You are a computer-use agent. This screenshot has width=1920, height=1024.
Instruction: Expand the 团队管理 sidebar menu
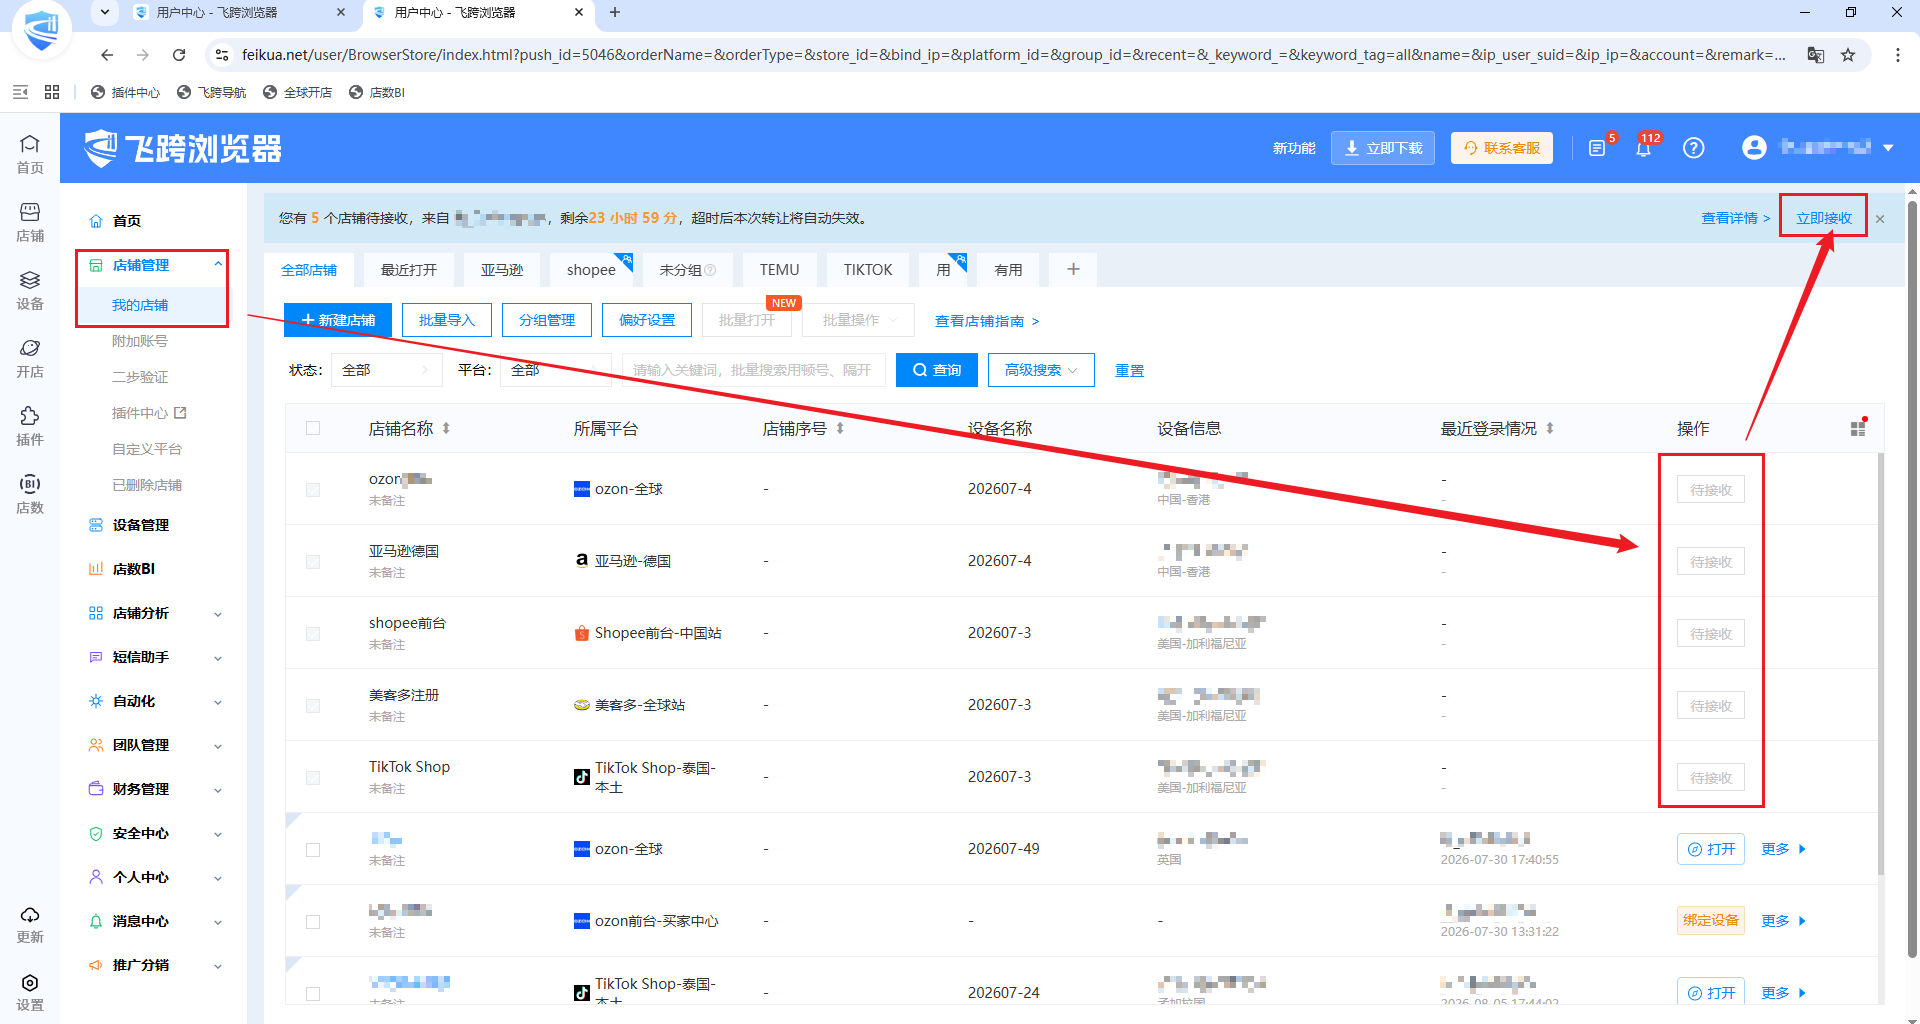155,745
